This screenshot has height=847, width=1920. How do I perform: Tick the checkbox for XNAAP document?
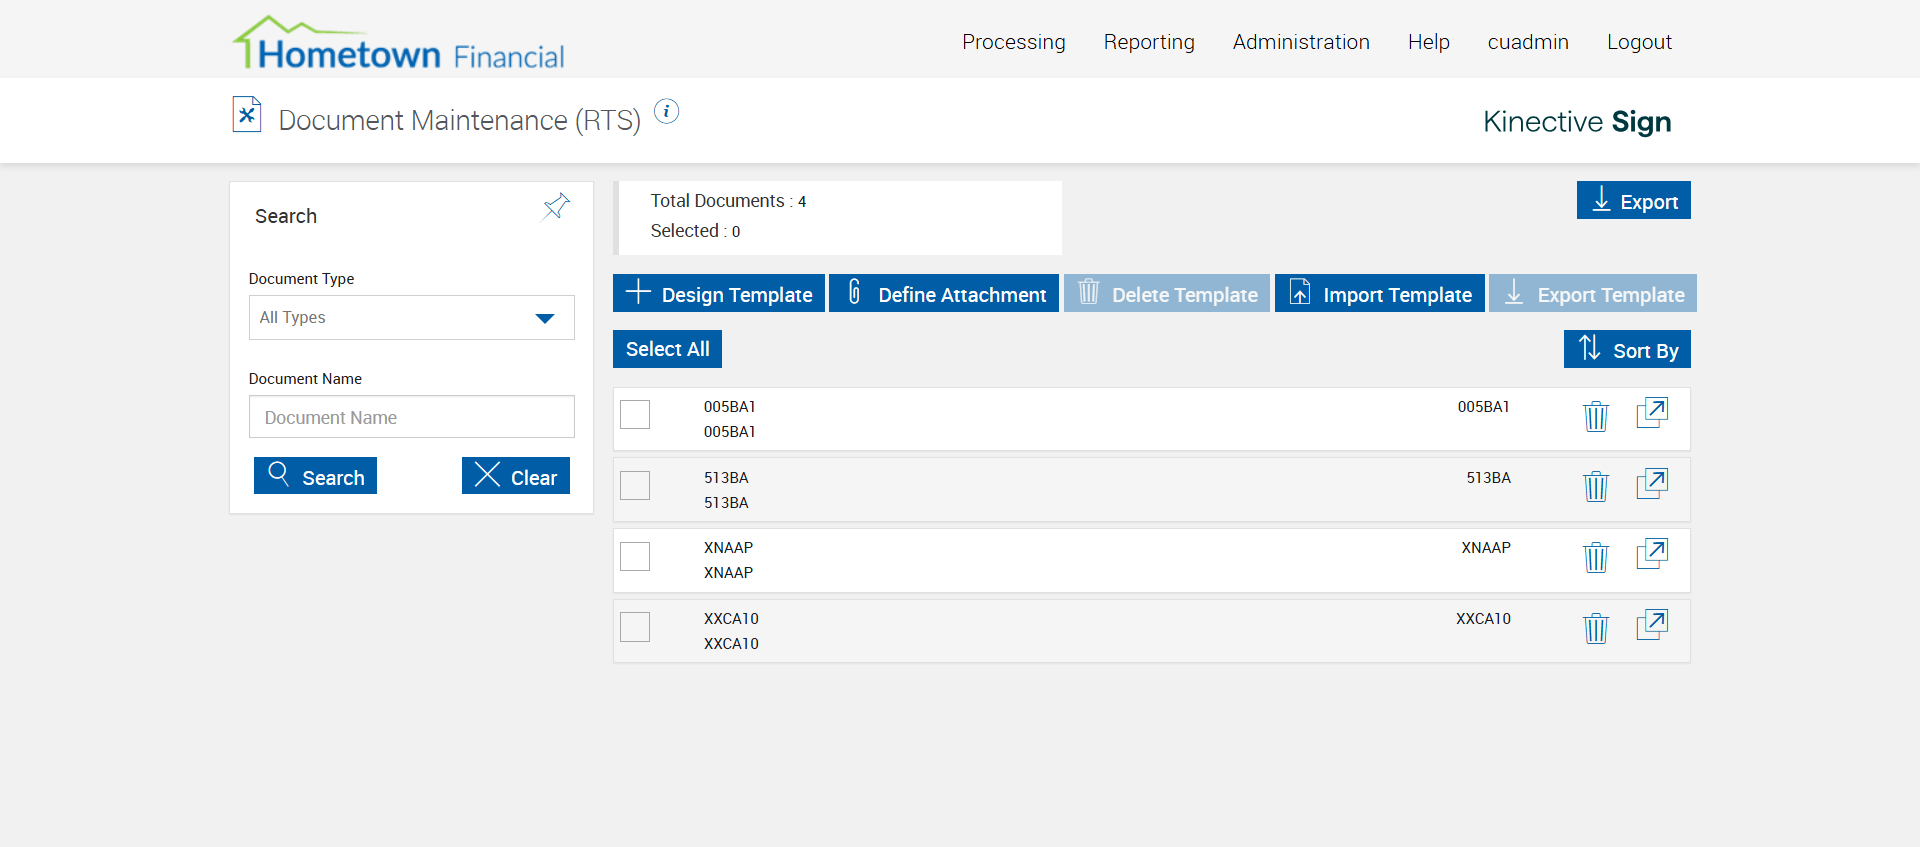(635, 556)
